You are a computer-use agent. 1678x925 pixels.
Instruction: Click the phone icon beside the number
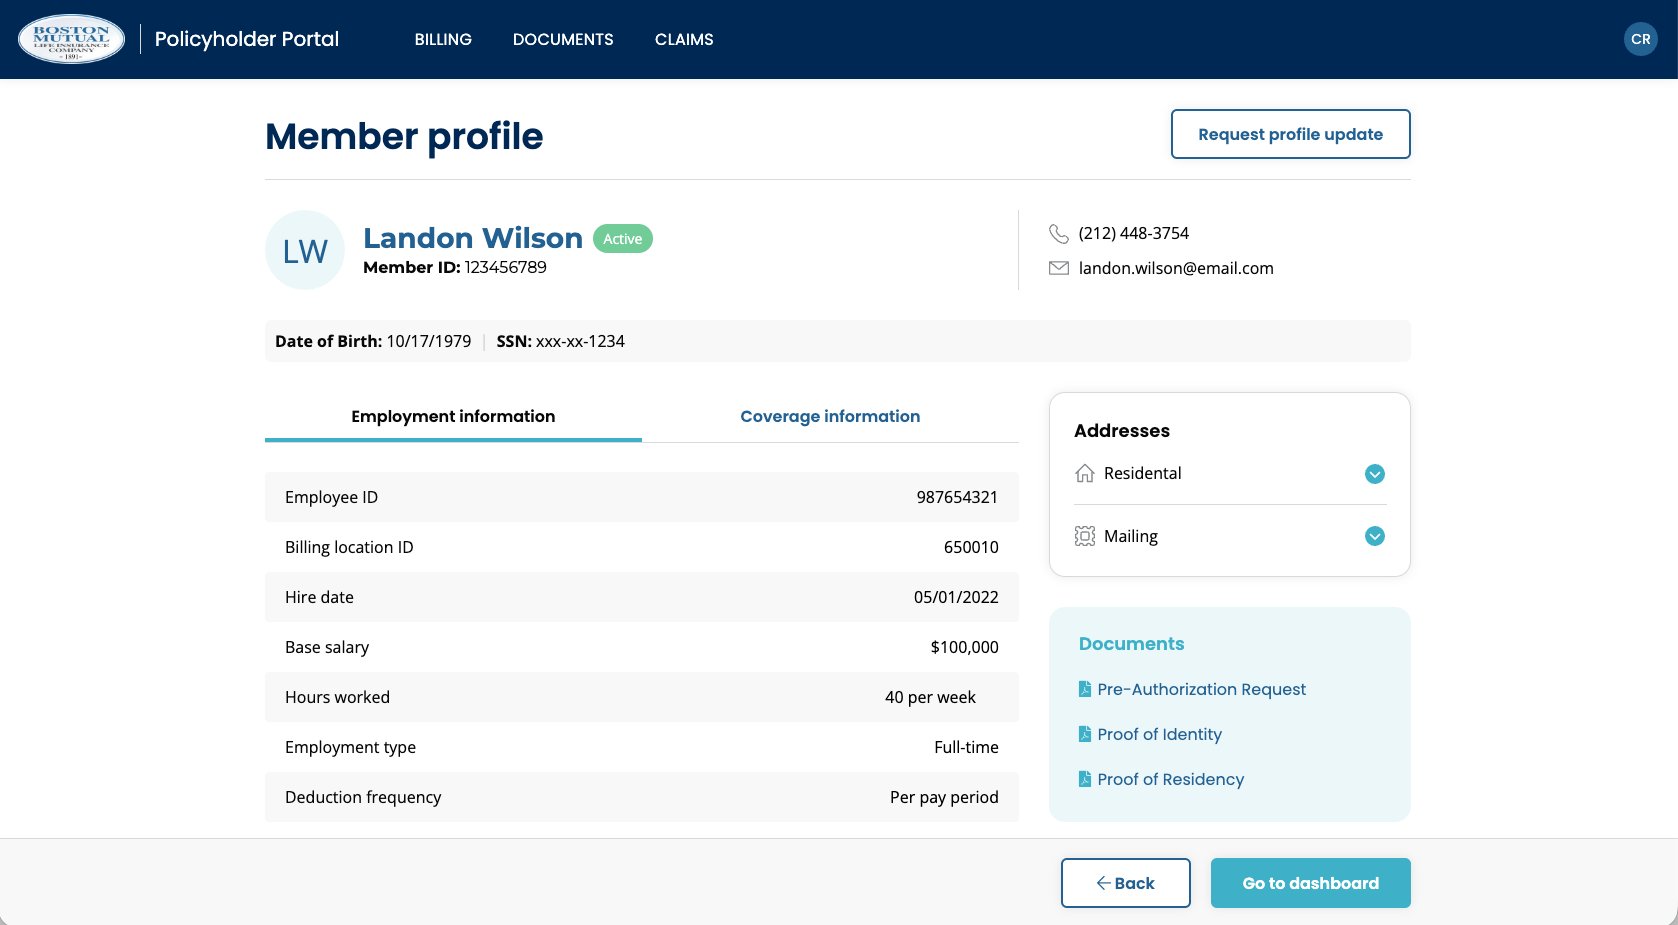1058,233
